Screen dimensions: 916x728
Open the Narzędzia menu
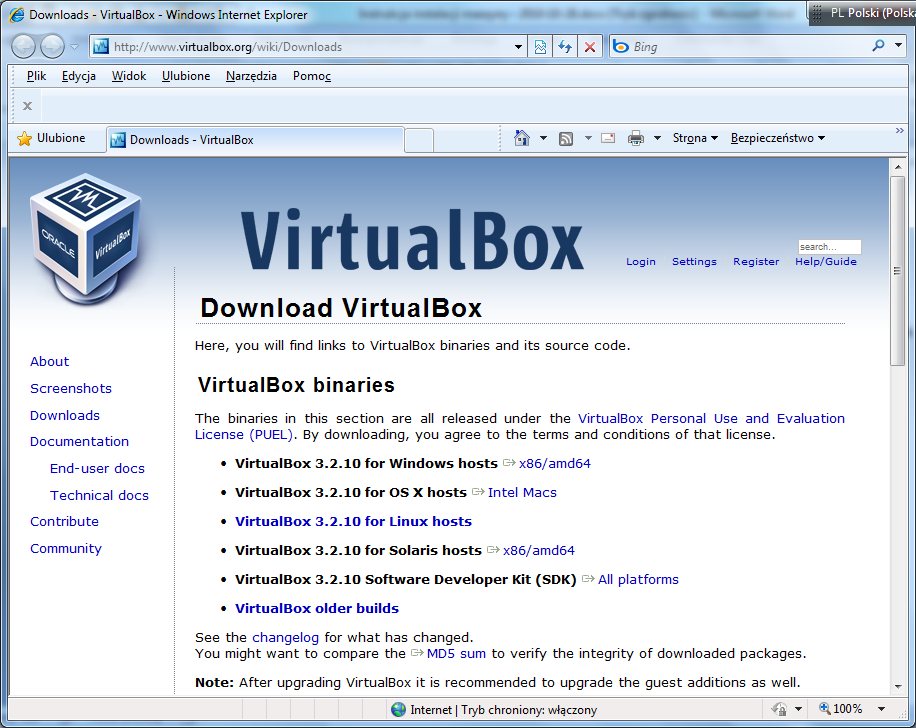pos(251,76)
